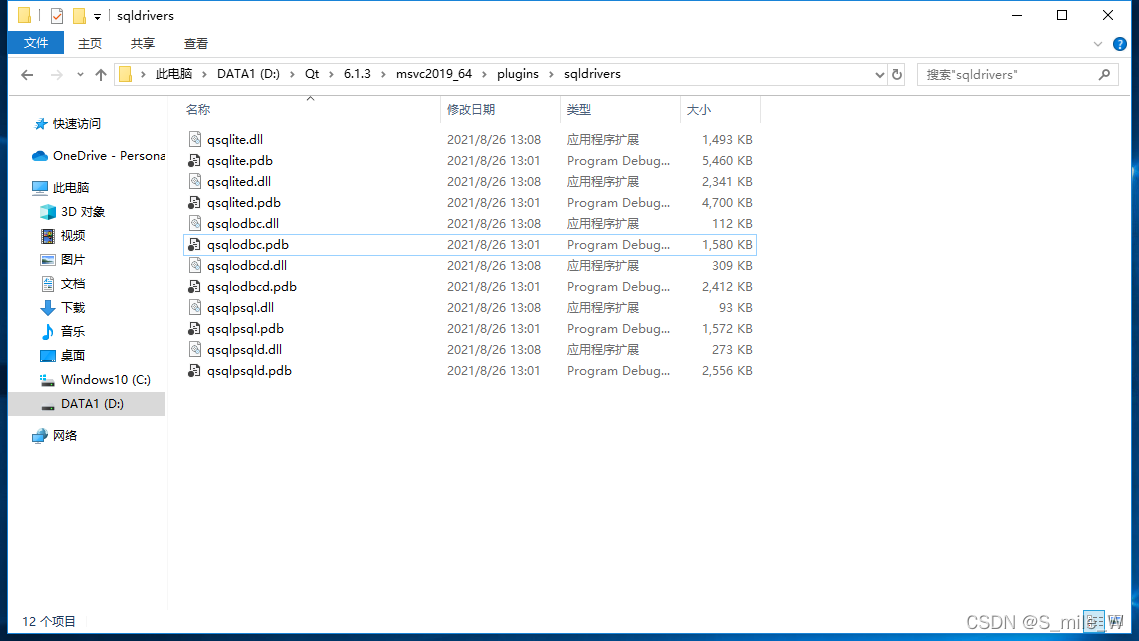Expand the chevron after plugins breadcrumb
This screenshot has height=641, width=1139.
pos(551,74)
